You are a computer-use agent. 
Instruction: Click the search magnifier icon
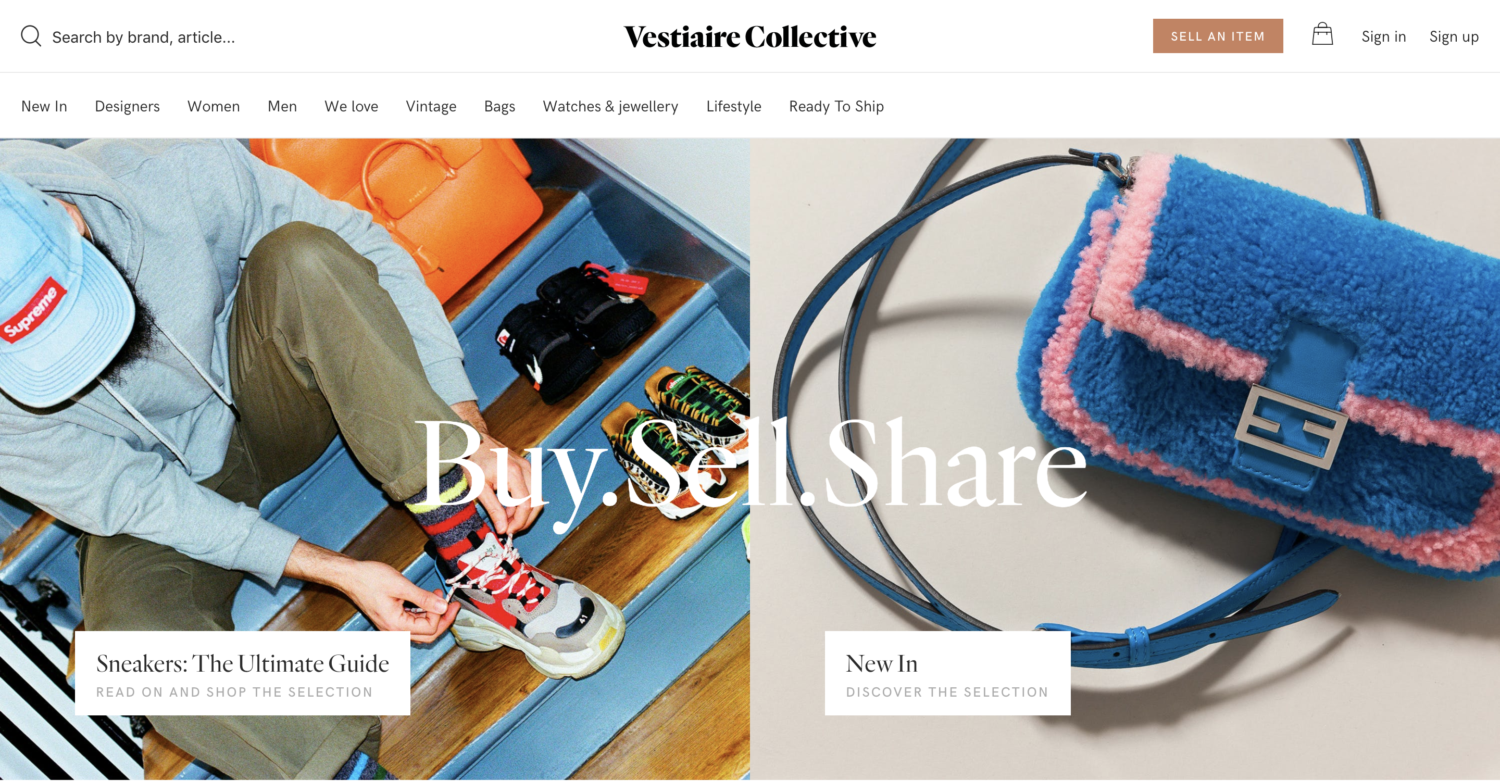click(x=31, y=37)
